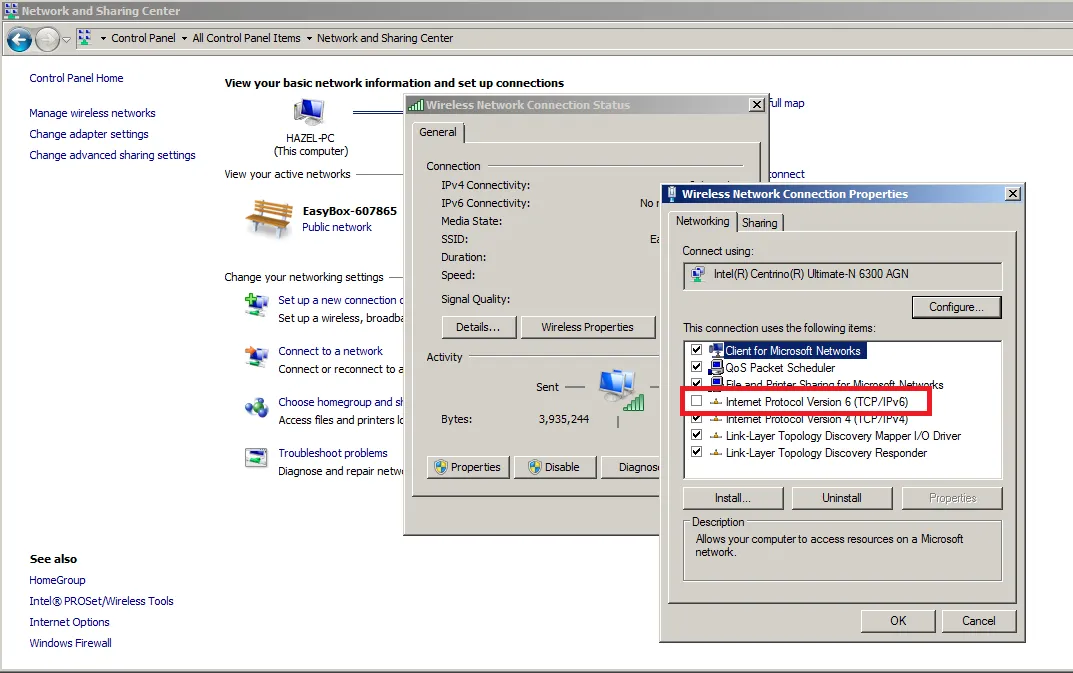
Task: Select the General tab in Status window
Action: pos(438,132)
